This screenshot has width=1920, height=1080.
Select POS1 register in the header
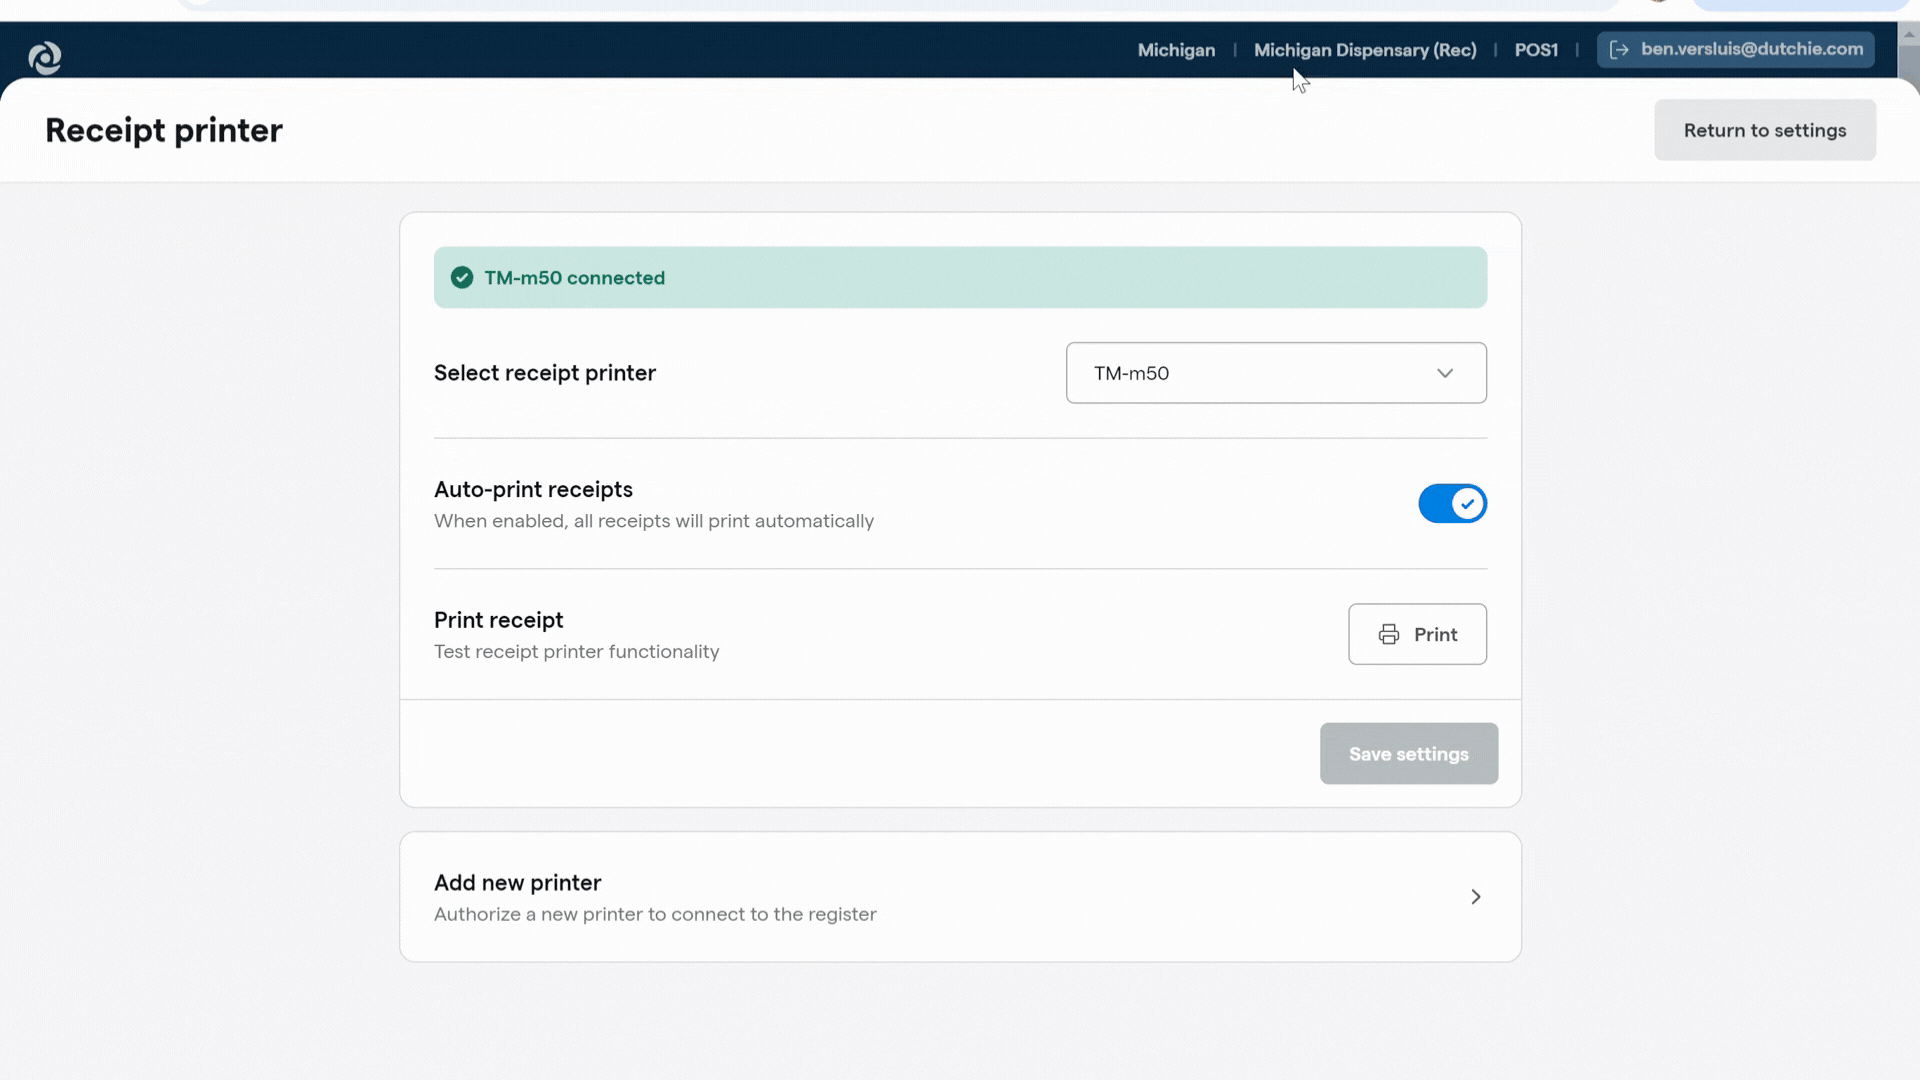1536,50
